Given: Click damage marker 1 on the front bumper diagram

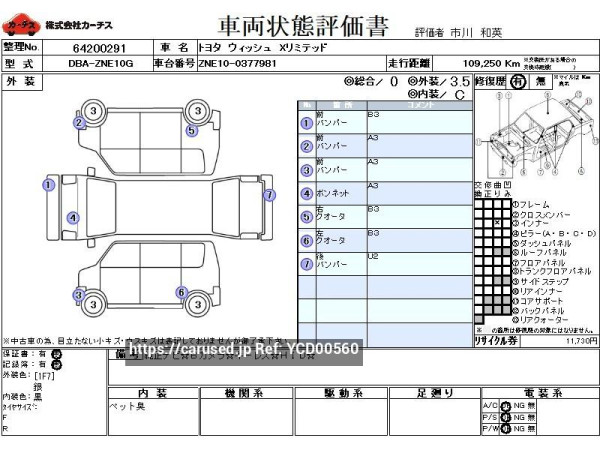Looking at the screenshot, I should tap(47, 184).
